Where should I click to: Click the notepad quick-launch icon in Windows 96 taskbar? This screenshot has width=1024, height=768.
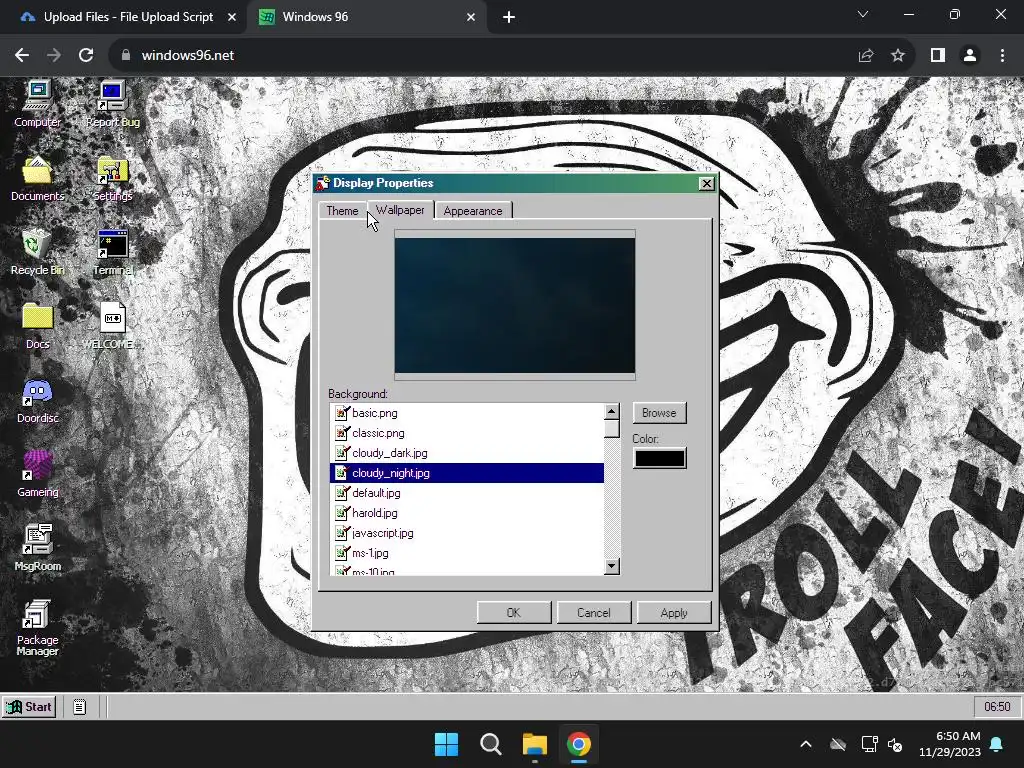(79, 707)
